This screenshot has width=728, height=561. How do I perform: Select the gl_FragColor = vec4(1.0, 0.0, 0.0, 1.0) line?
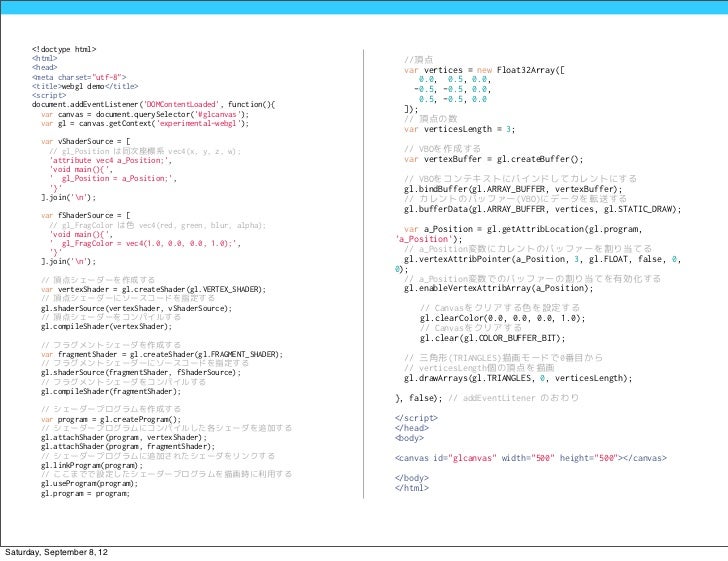(145, 243)
